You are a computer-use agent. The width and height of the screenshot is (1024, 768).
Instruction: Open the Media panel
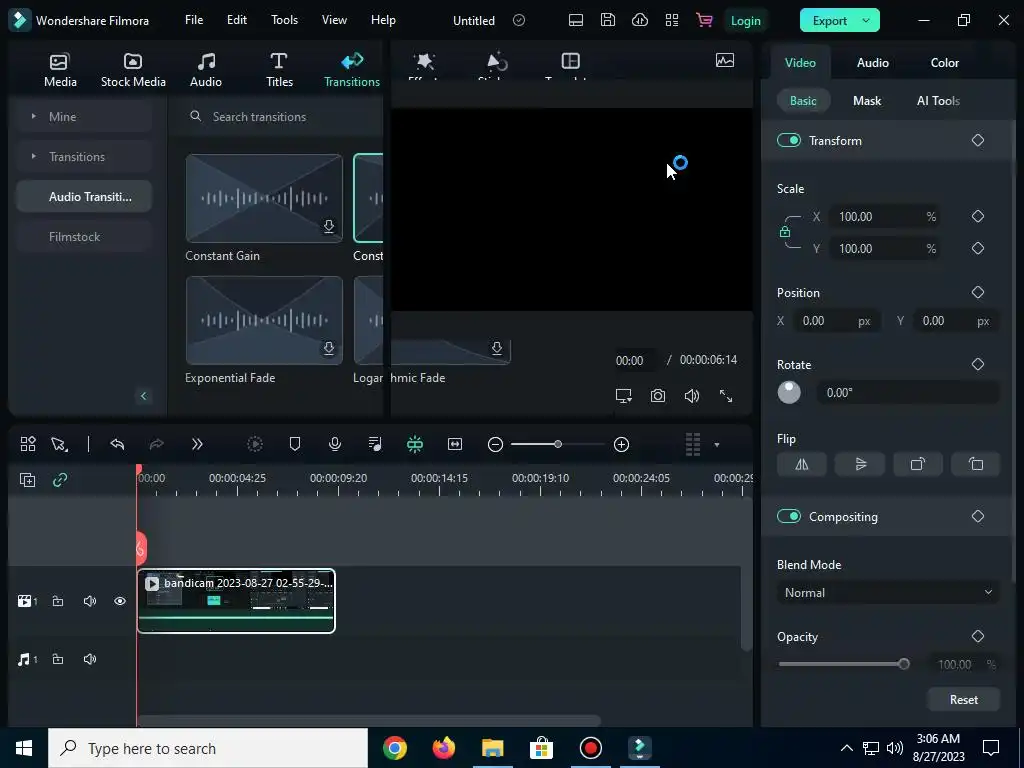coord(60,70)
